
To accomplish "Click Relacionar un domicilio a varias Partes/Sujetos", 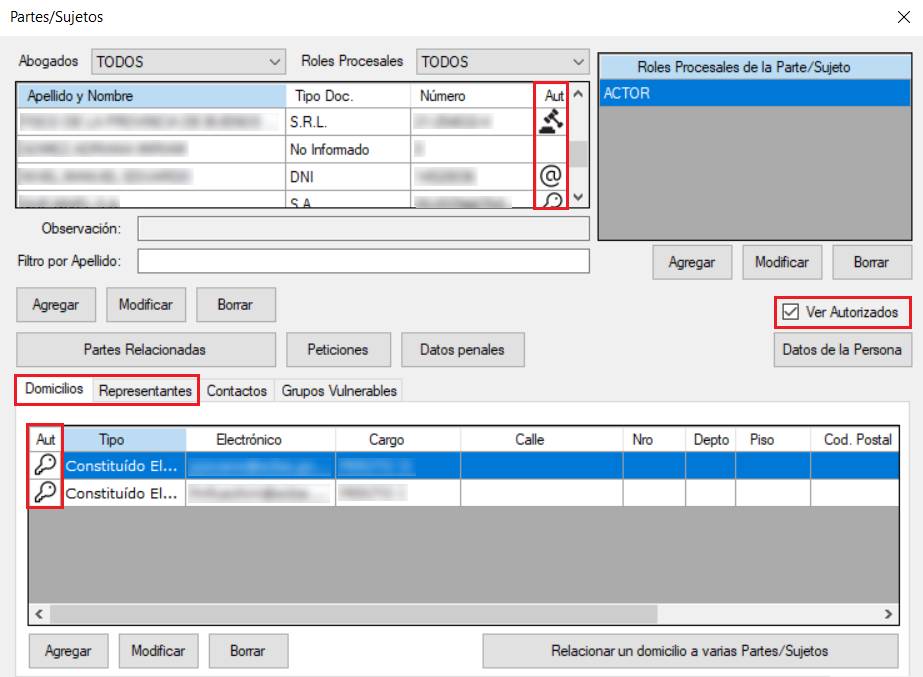I will click(689, 651).
